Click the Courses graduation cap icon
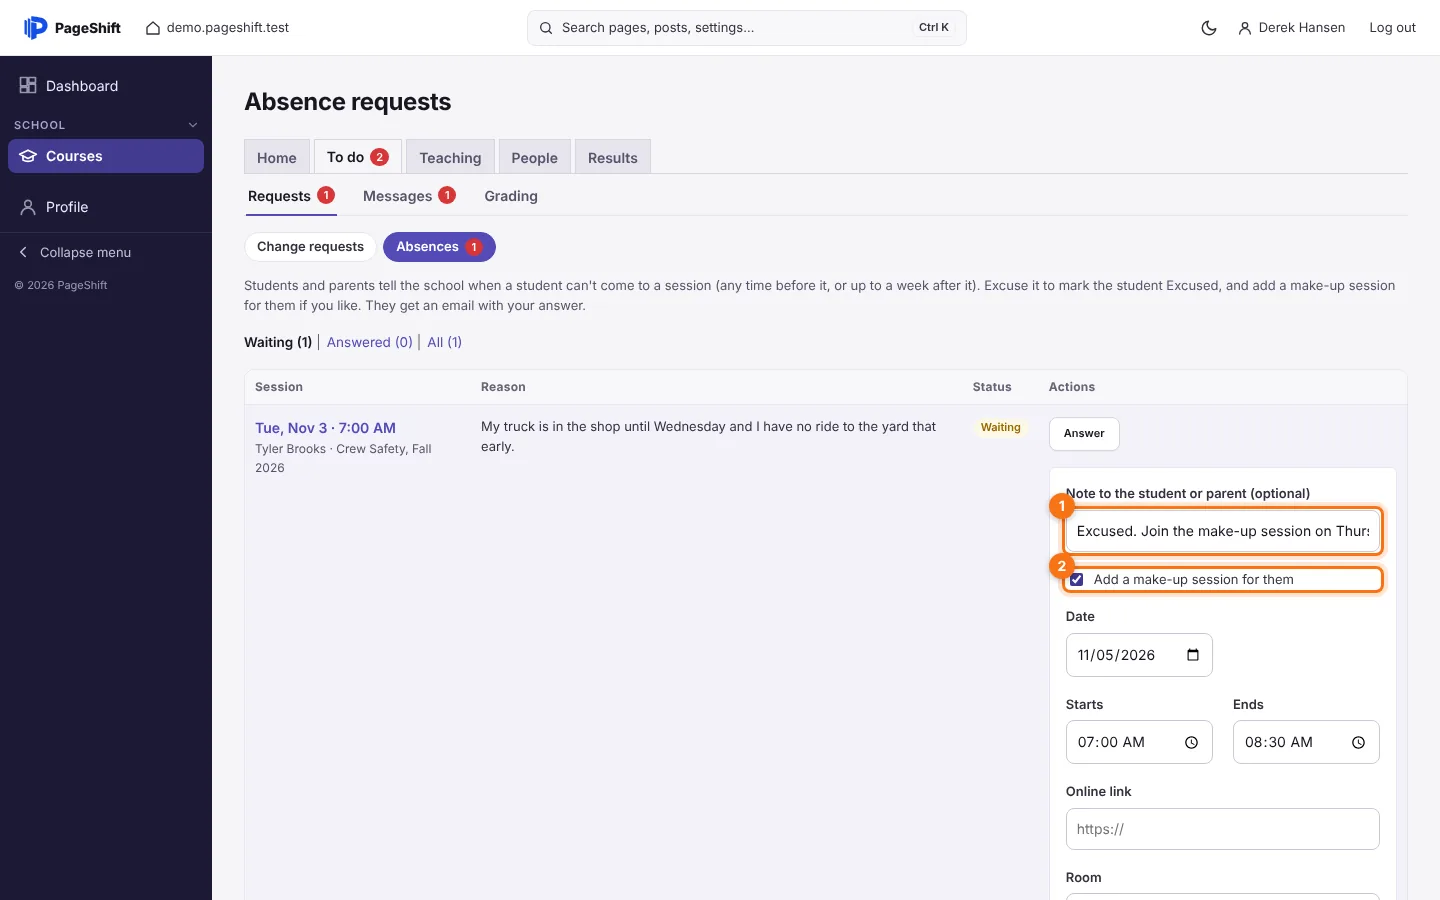Image resolution: width=1440 pixels, height=900 pixels. pyautogui.click(x=28, y=156)
